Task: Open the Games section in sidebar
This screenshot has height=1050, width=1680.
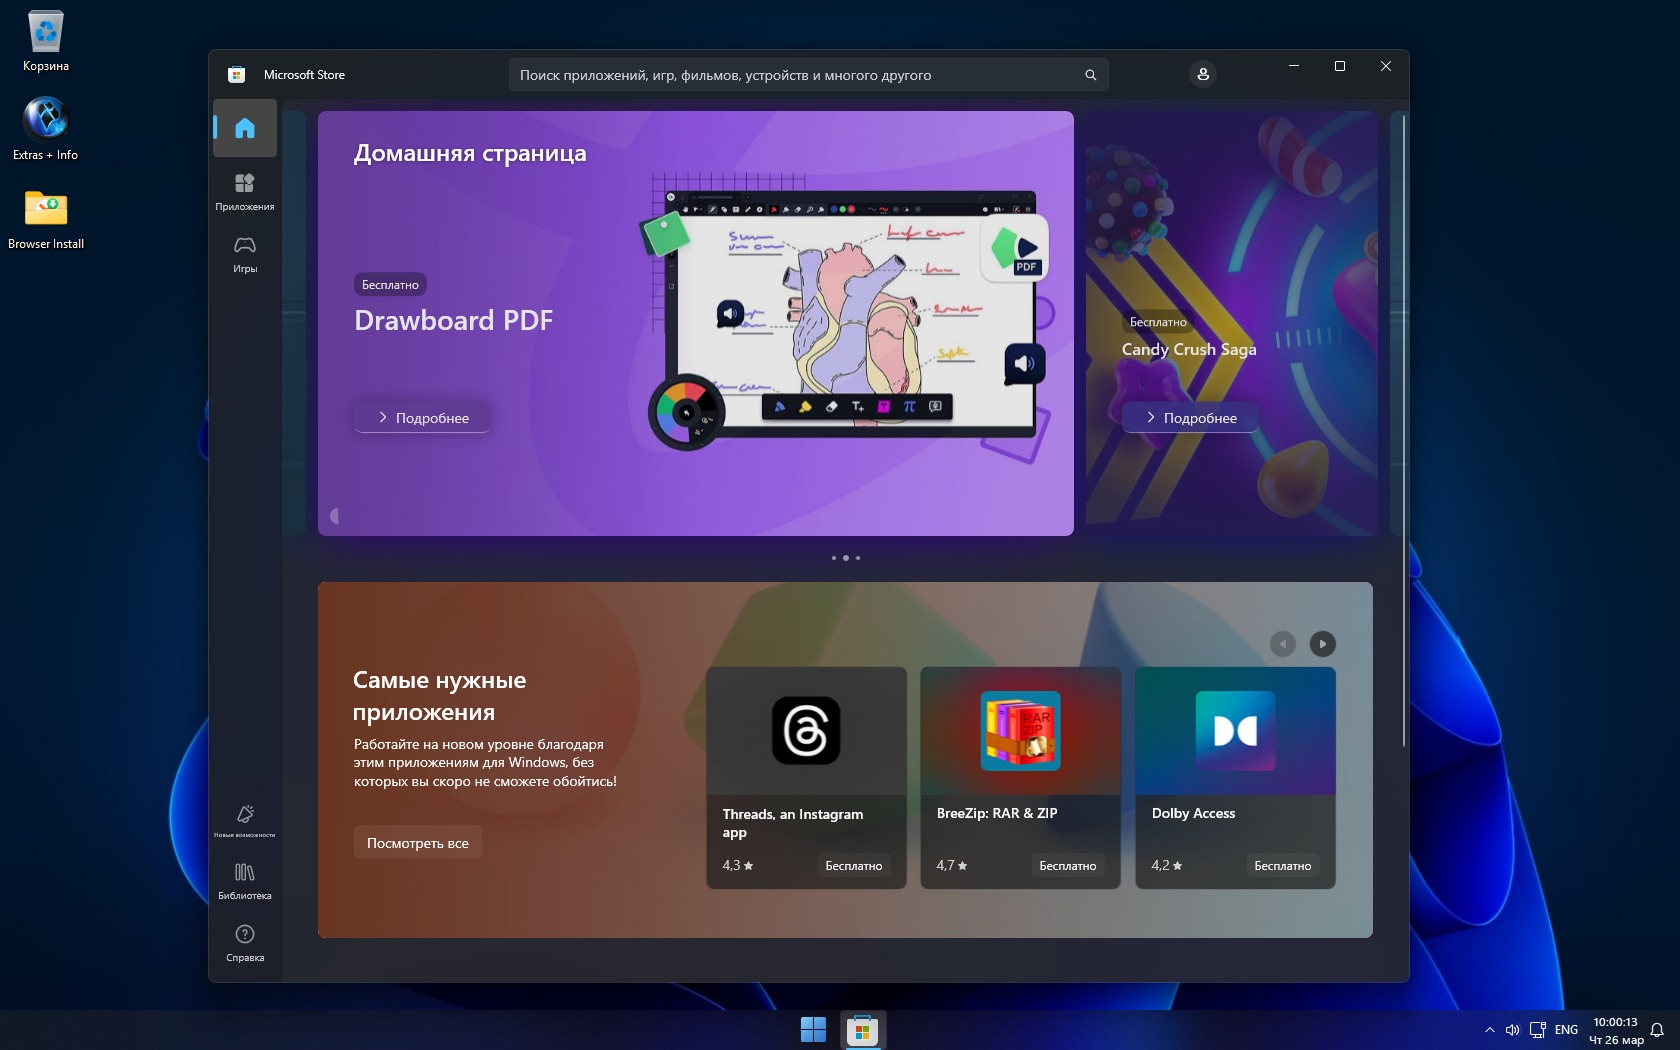Action: pos(244,253)
